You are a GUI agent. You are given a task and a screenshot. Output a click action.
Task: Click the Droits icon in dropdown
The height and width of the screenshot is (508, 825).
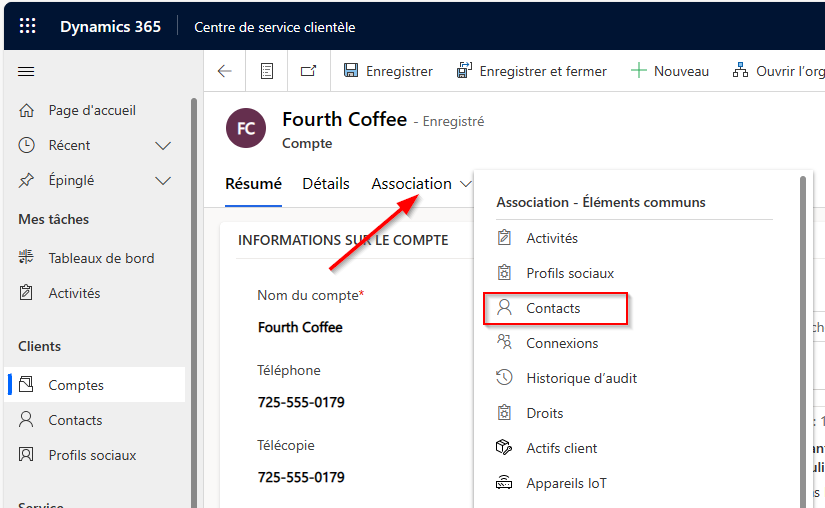coord(504,412)
